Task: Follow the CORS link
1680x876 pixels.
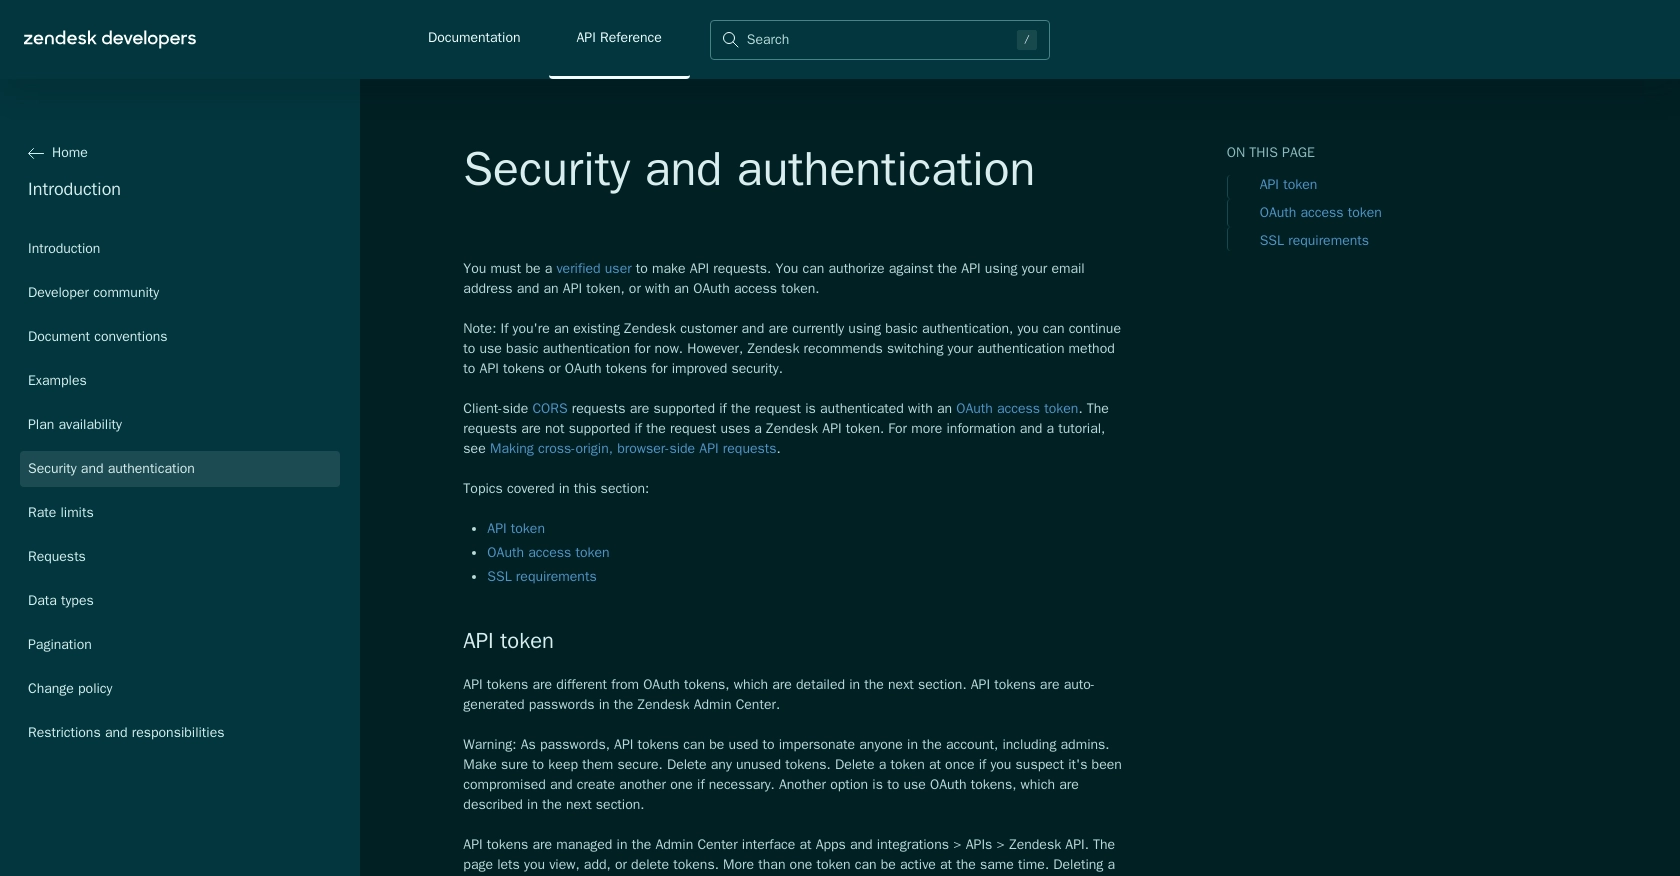Action: 550,409
